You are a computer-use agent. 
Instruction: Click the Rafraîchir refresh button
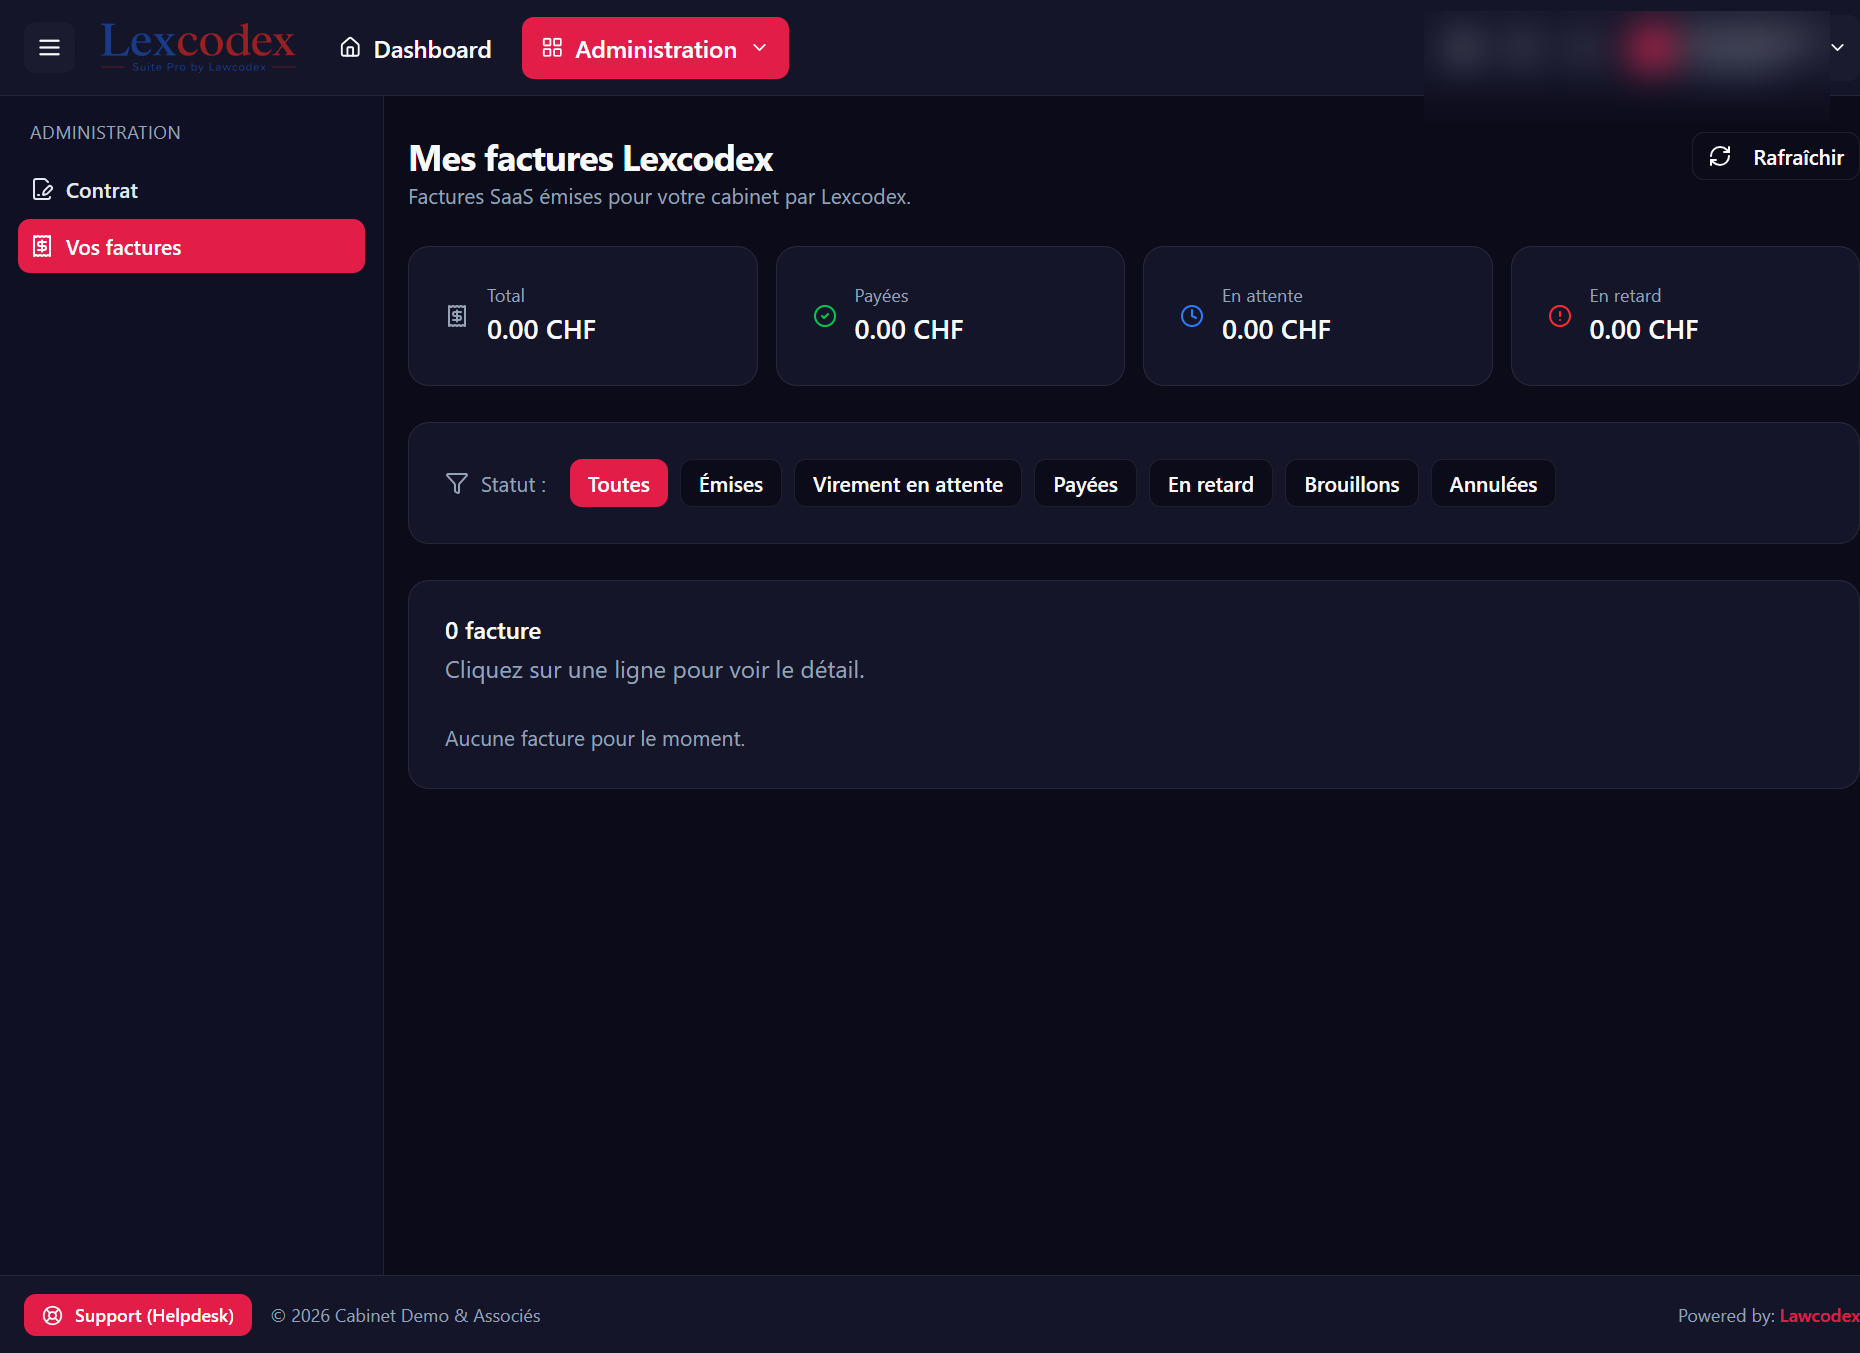click(x=1775, y=157)
